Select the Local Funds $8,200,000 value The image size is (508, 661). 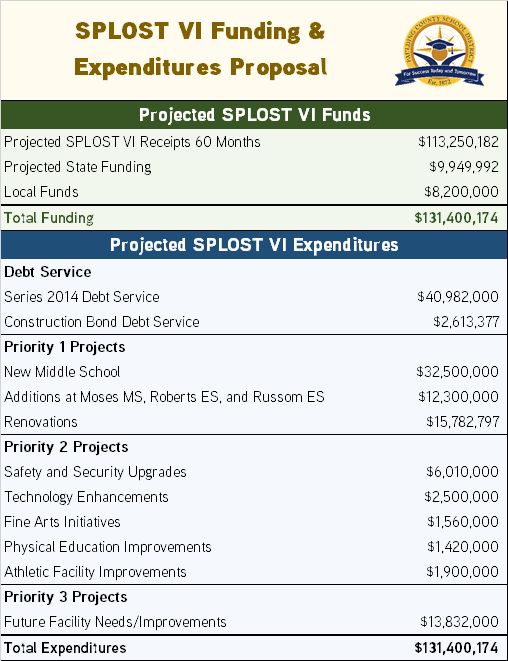tap(462, 192)
